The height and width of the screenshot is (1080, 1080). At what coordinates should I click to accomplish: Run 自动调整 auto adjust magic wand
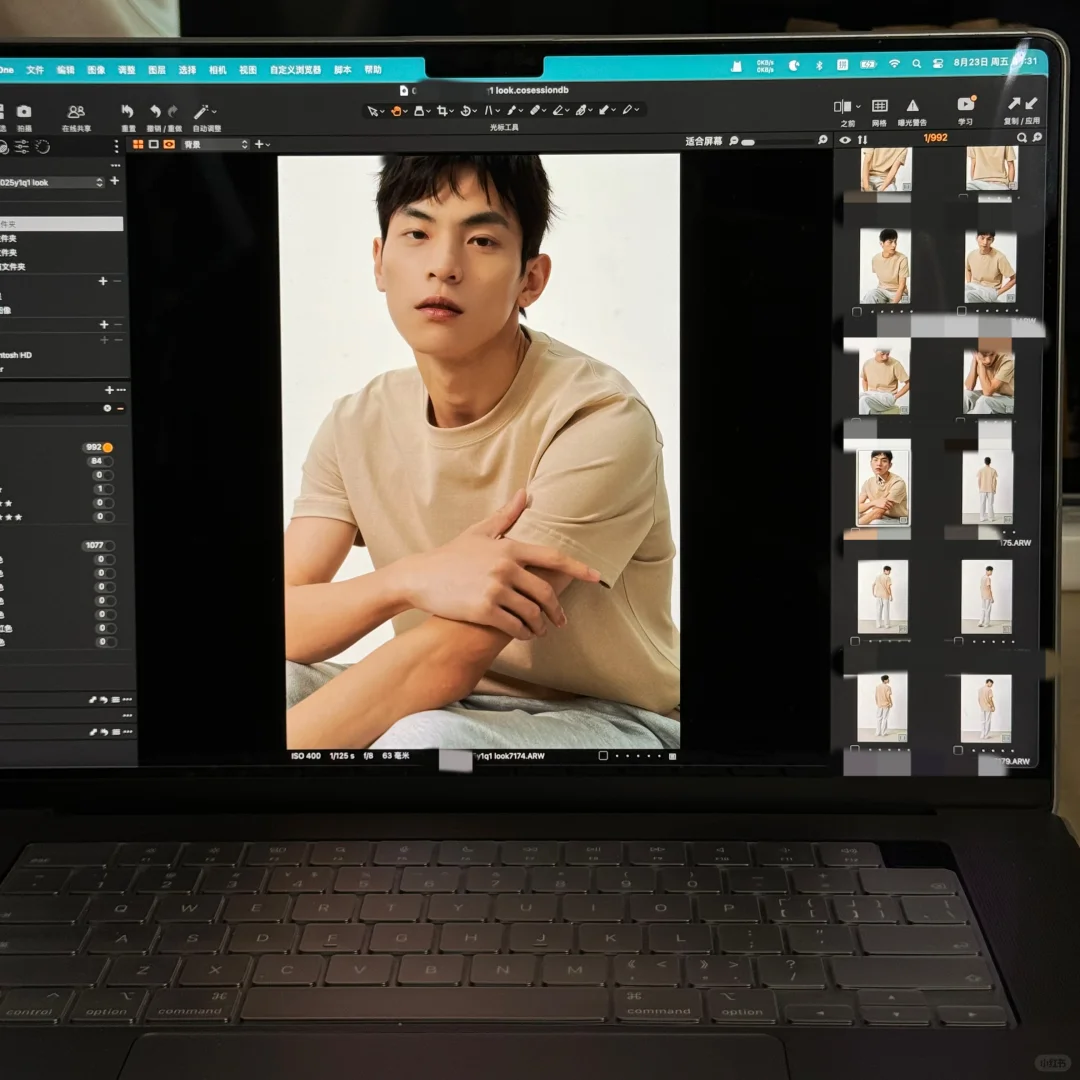200,112
